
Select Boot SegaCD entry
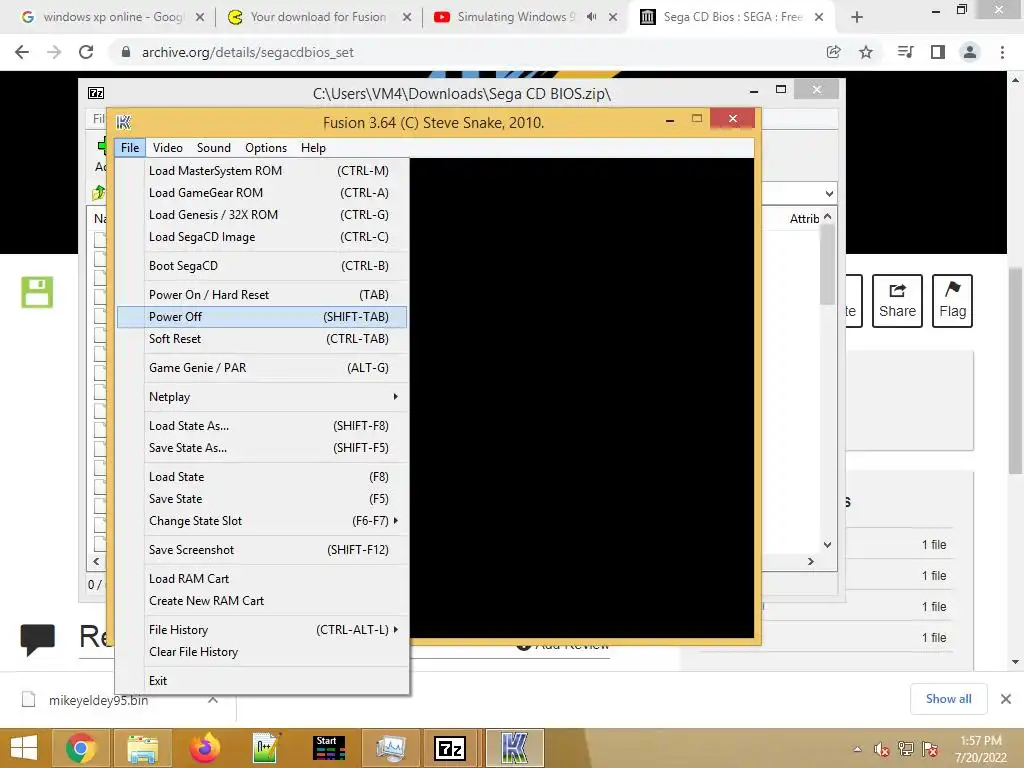262,266
